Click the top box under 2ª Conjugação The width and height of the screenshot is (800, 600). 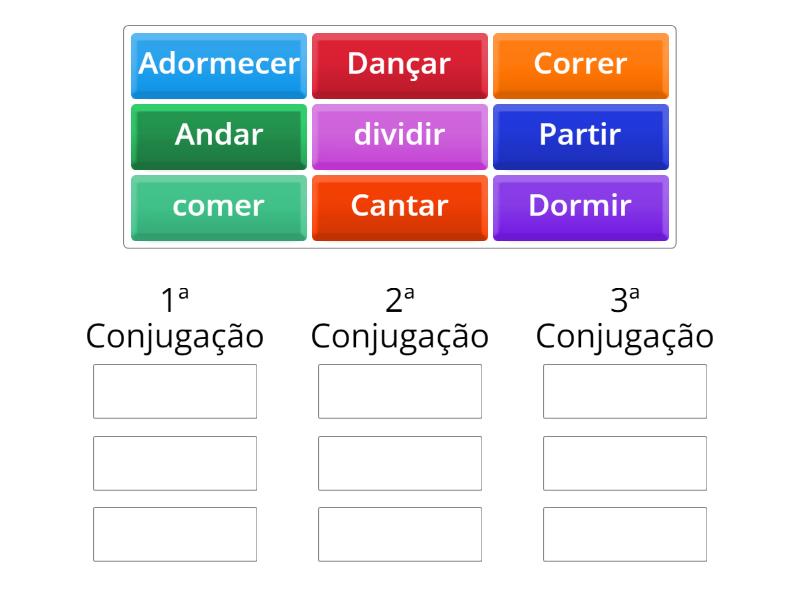[x=400, y=391]
